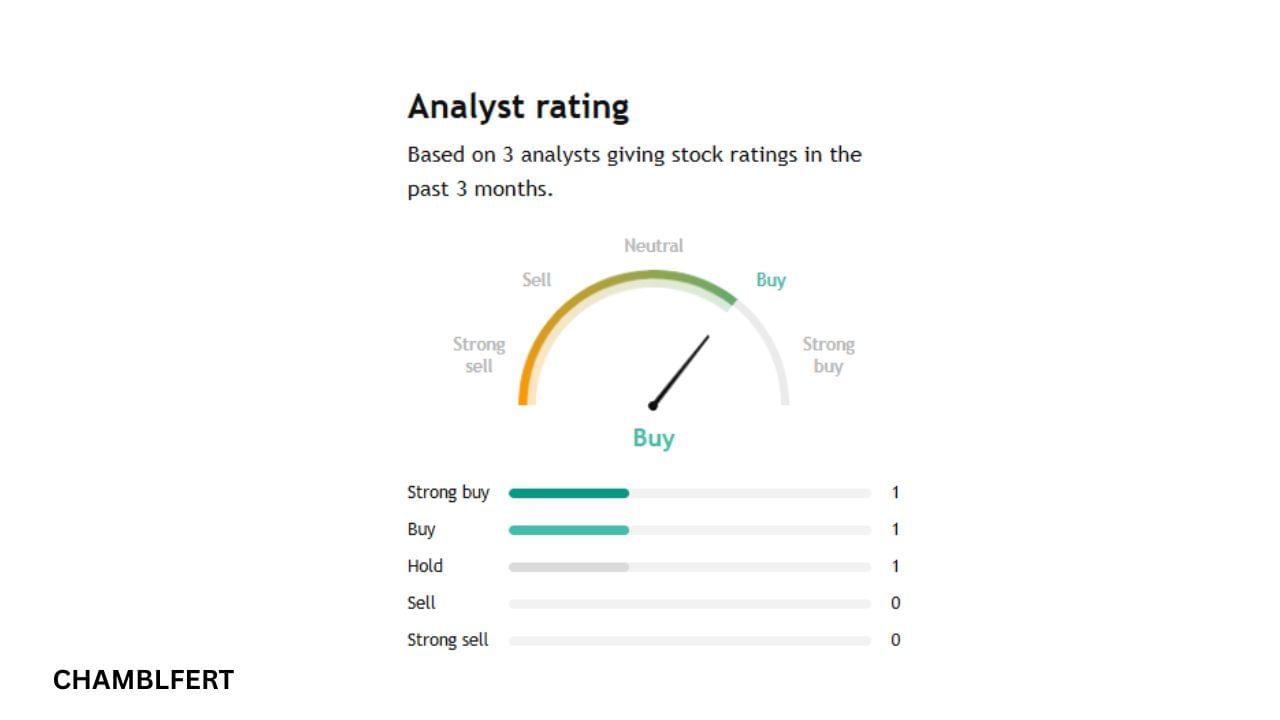Click the gray Hold progress bar
This screenshot has height=720, width=1280.
[568, 567]
